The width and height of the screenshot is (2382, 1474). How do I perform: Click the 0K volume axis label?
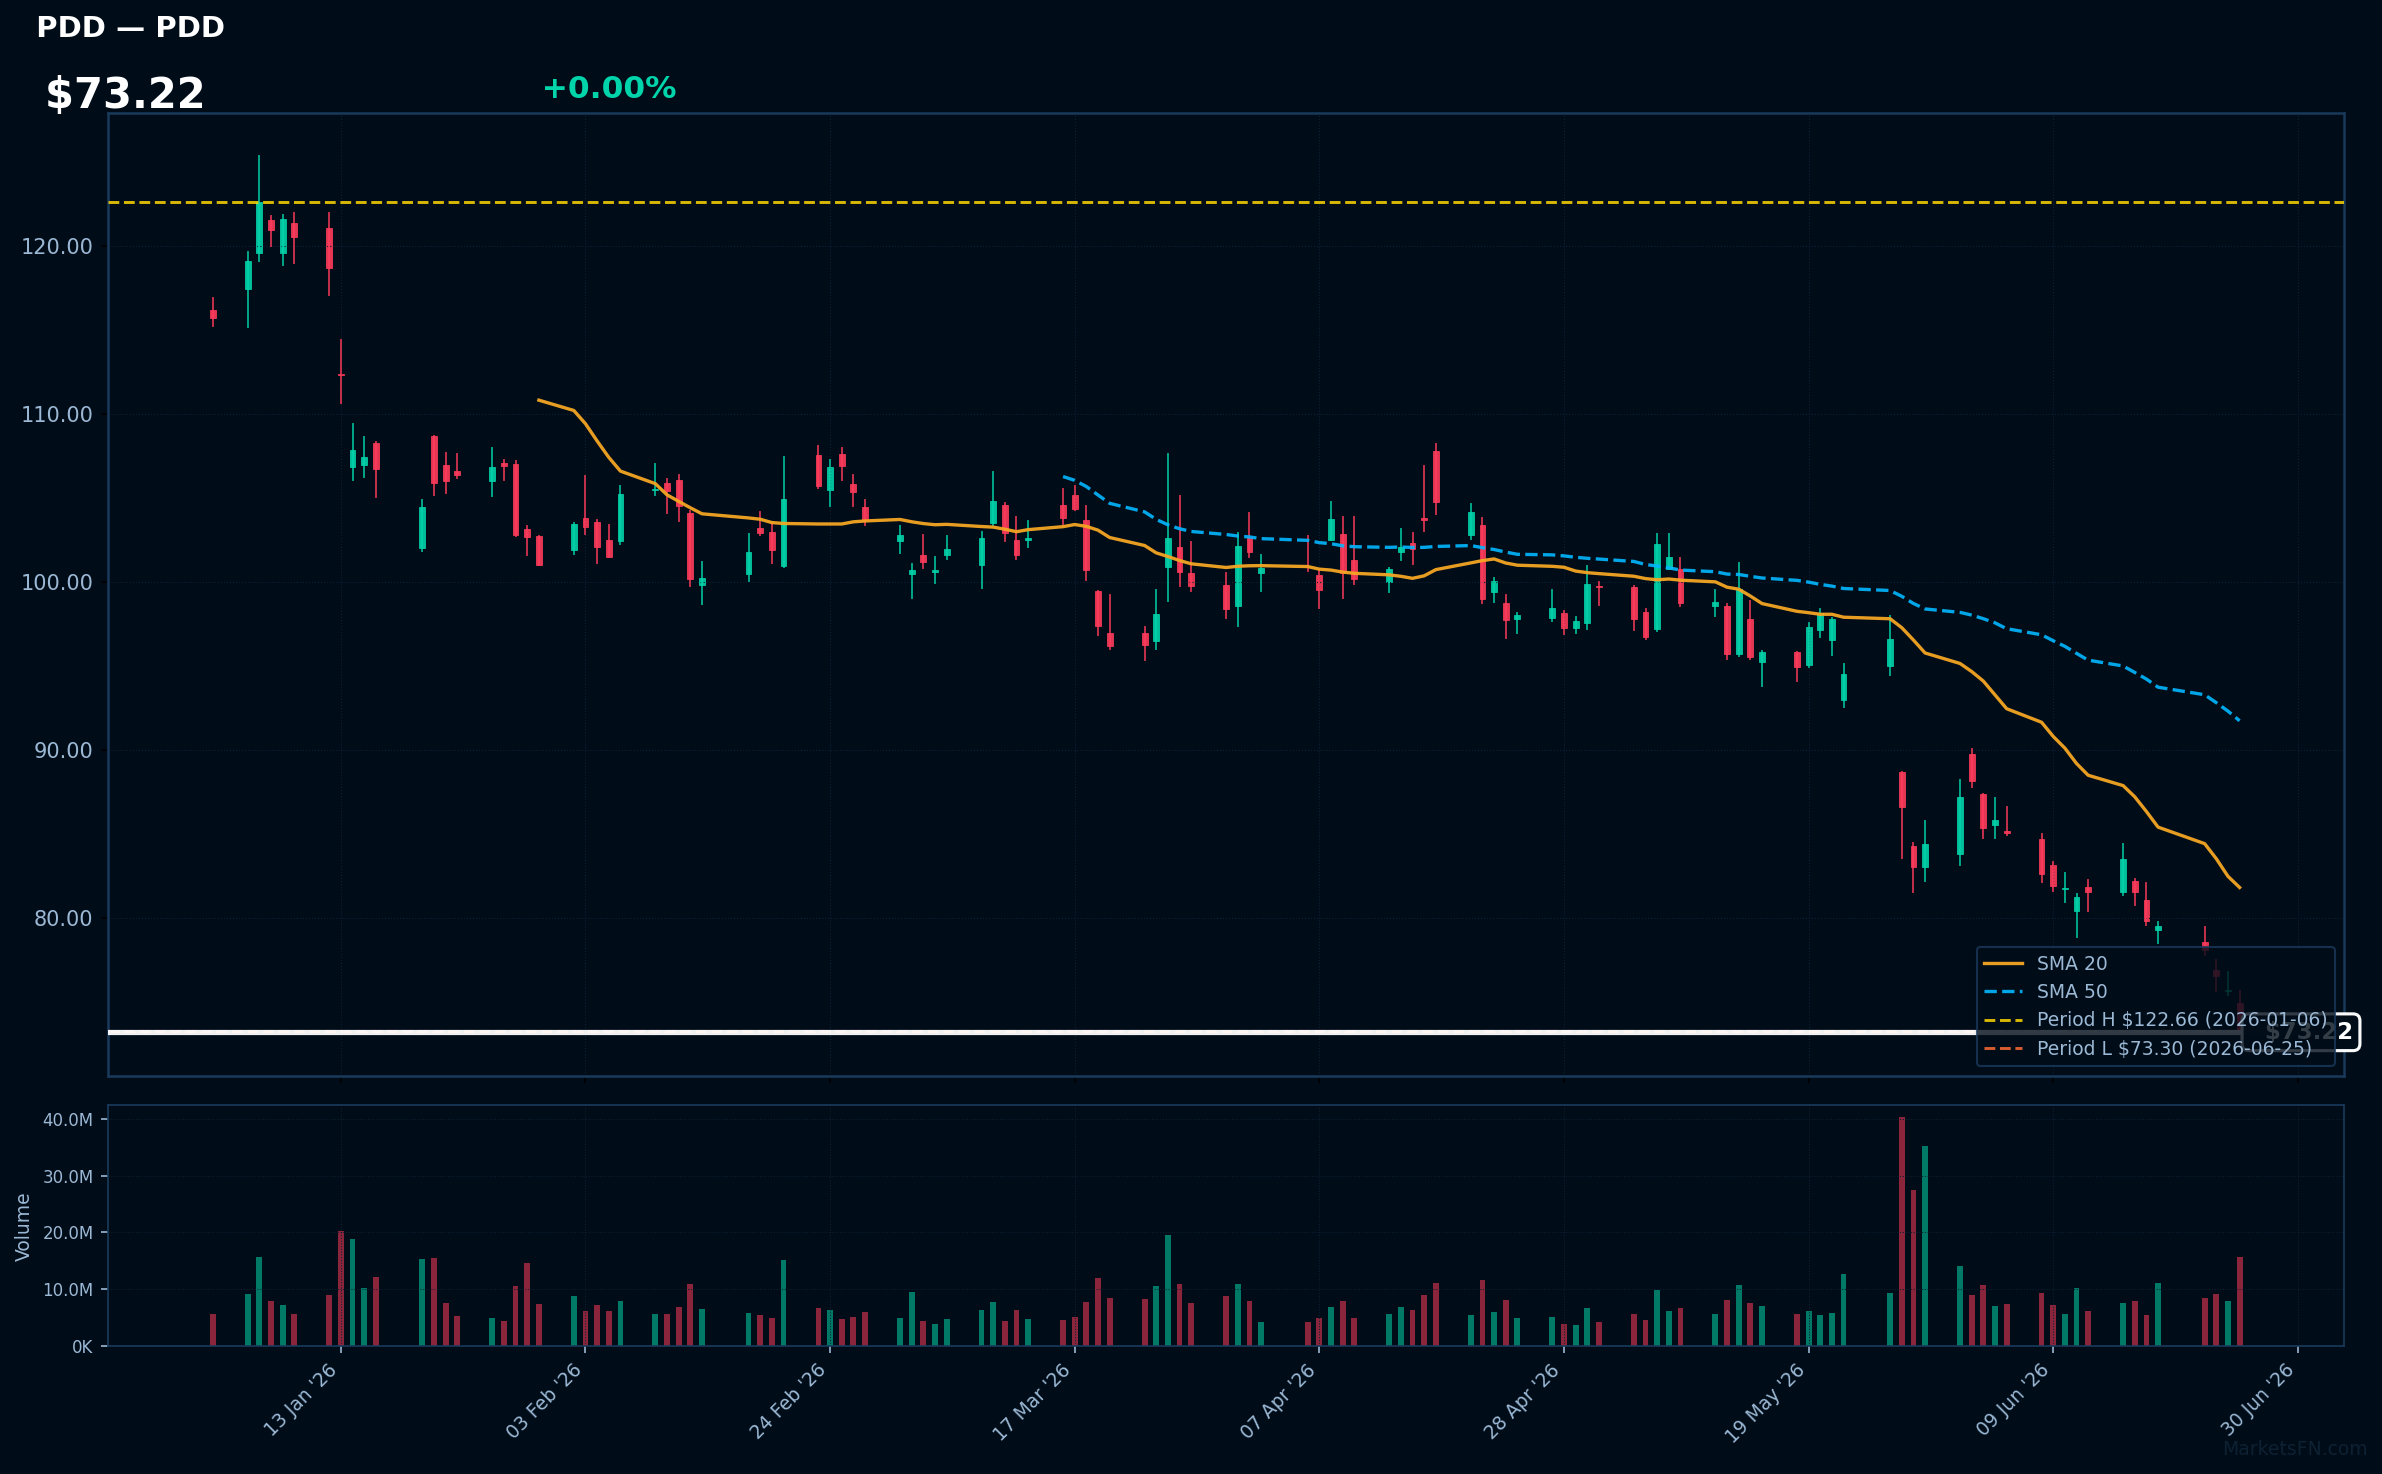(82, 1347)
